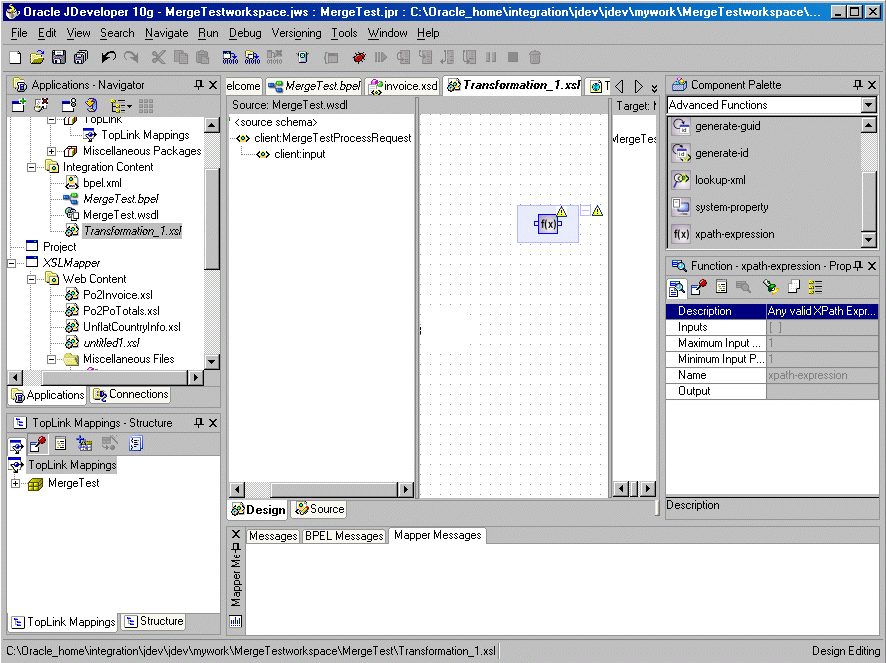Pick generate-guid from the Component Palette
Image resolution: width=886 pixels, height=663 pixels.
tap(727, 126)
